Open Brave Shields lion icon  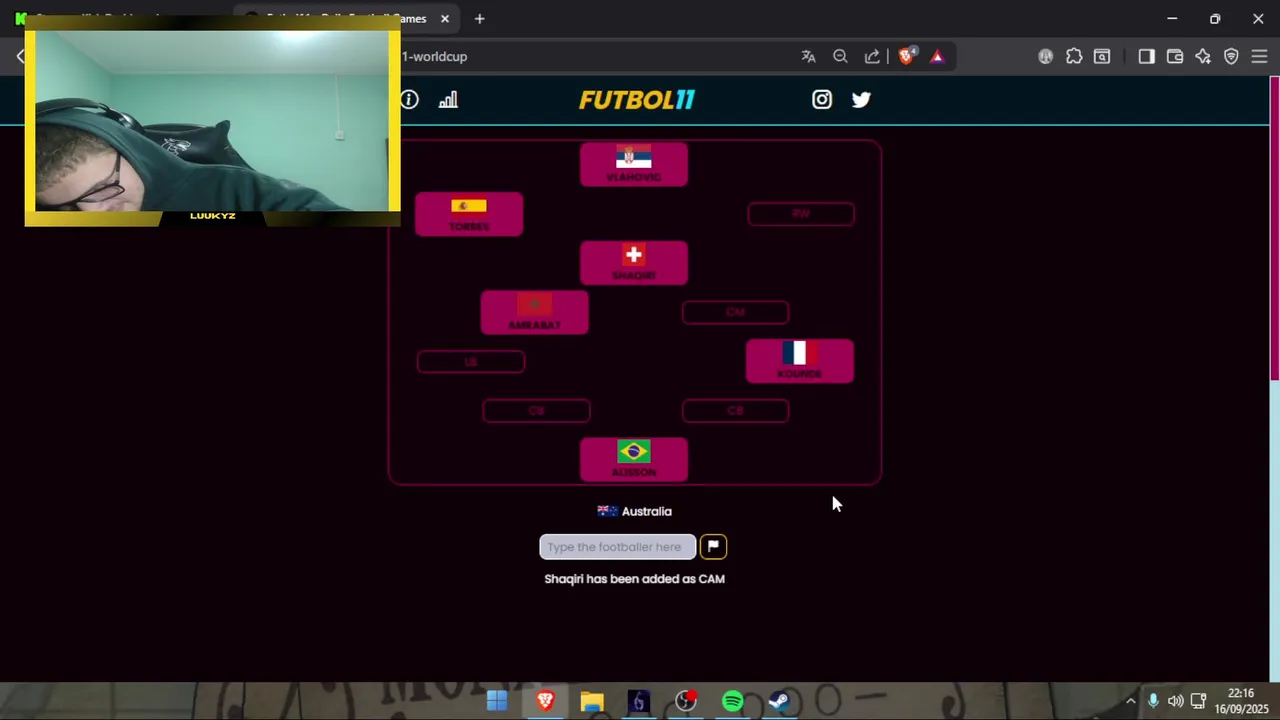(906, 56)
